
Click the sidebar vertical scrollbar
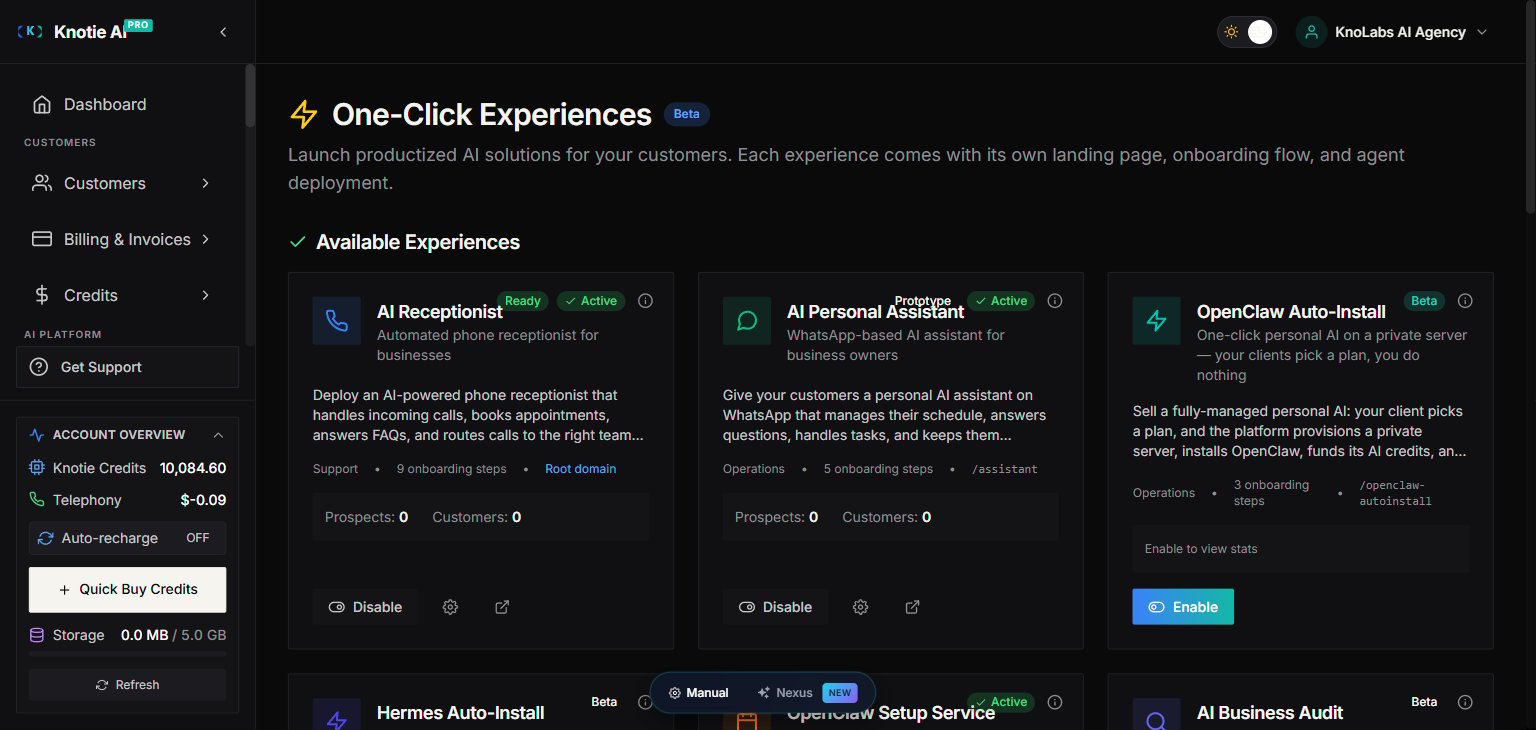(x=250, y=96)
